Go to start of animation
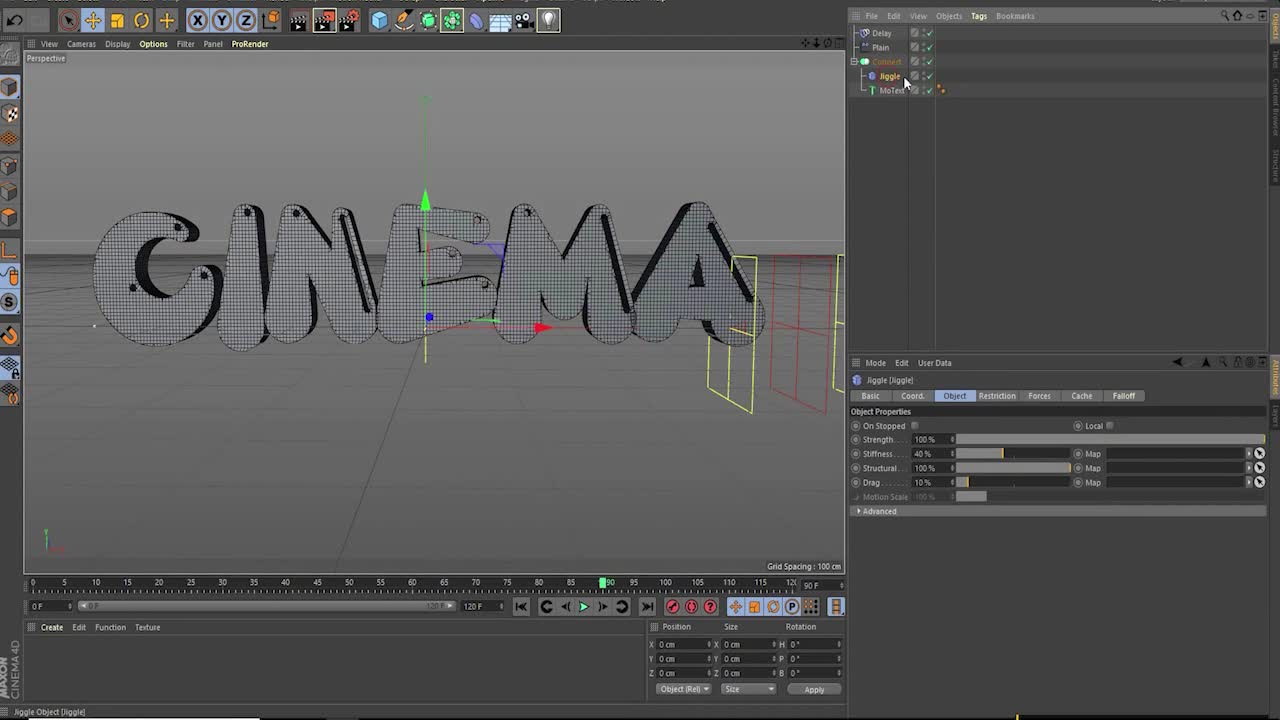1280x720 pixels. [x=521, y=607]
